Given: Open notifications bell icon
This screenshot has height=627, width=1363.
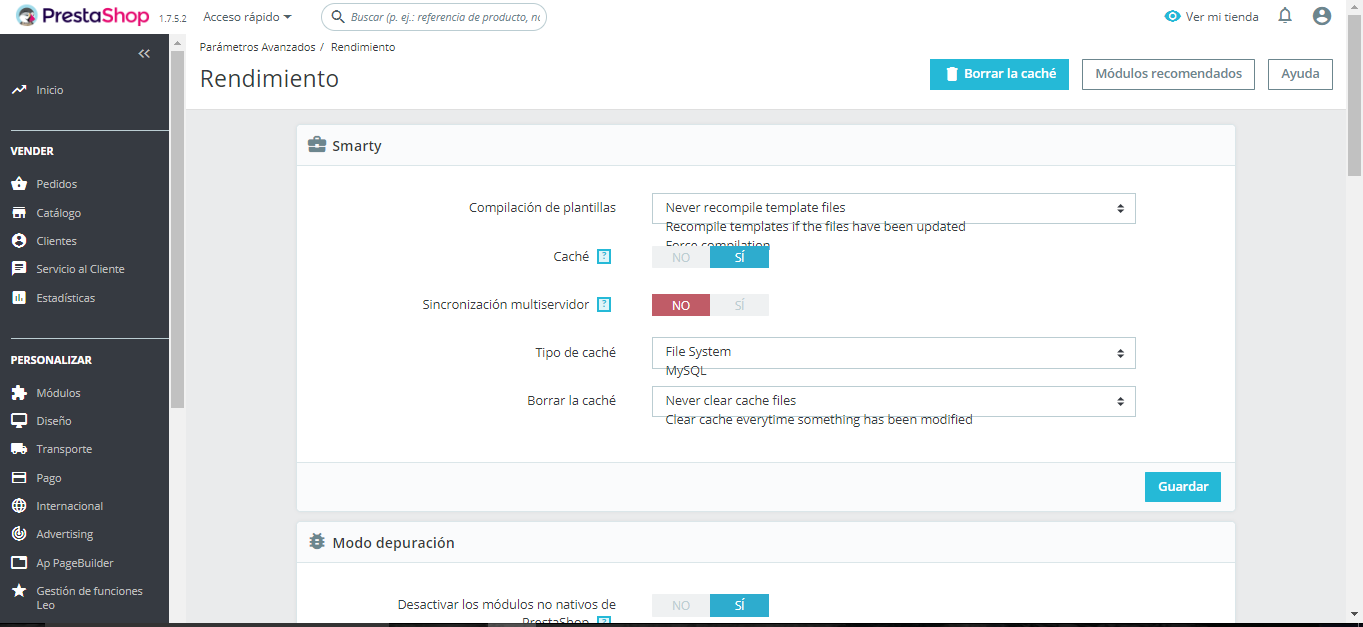Looking at the screenshot, I should tap(1285, 16).
